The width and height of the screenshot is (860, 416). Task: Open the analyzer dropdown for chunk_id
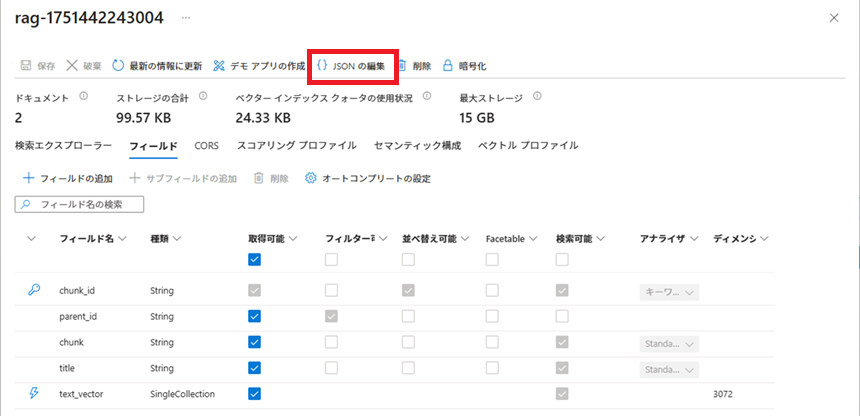point(669,293)
